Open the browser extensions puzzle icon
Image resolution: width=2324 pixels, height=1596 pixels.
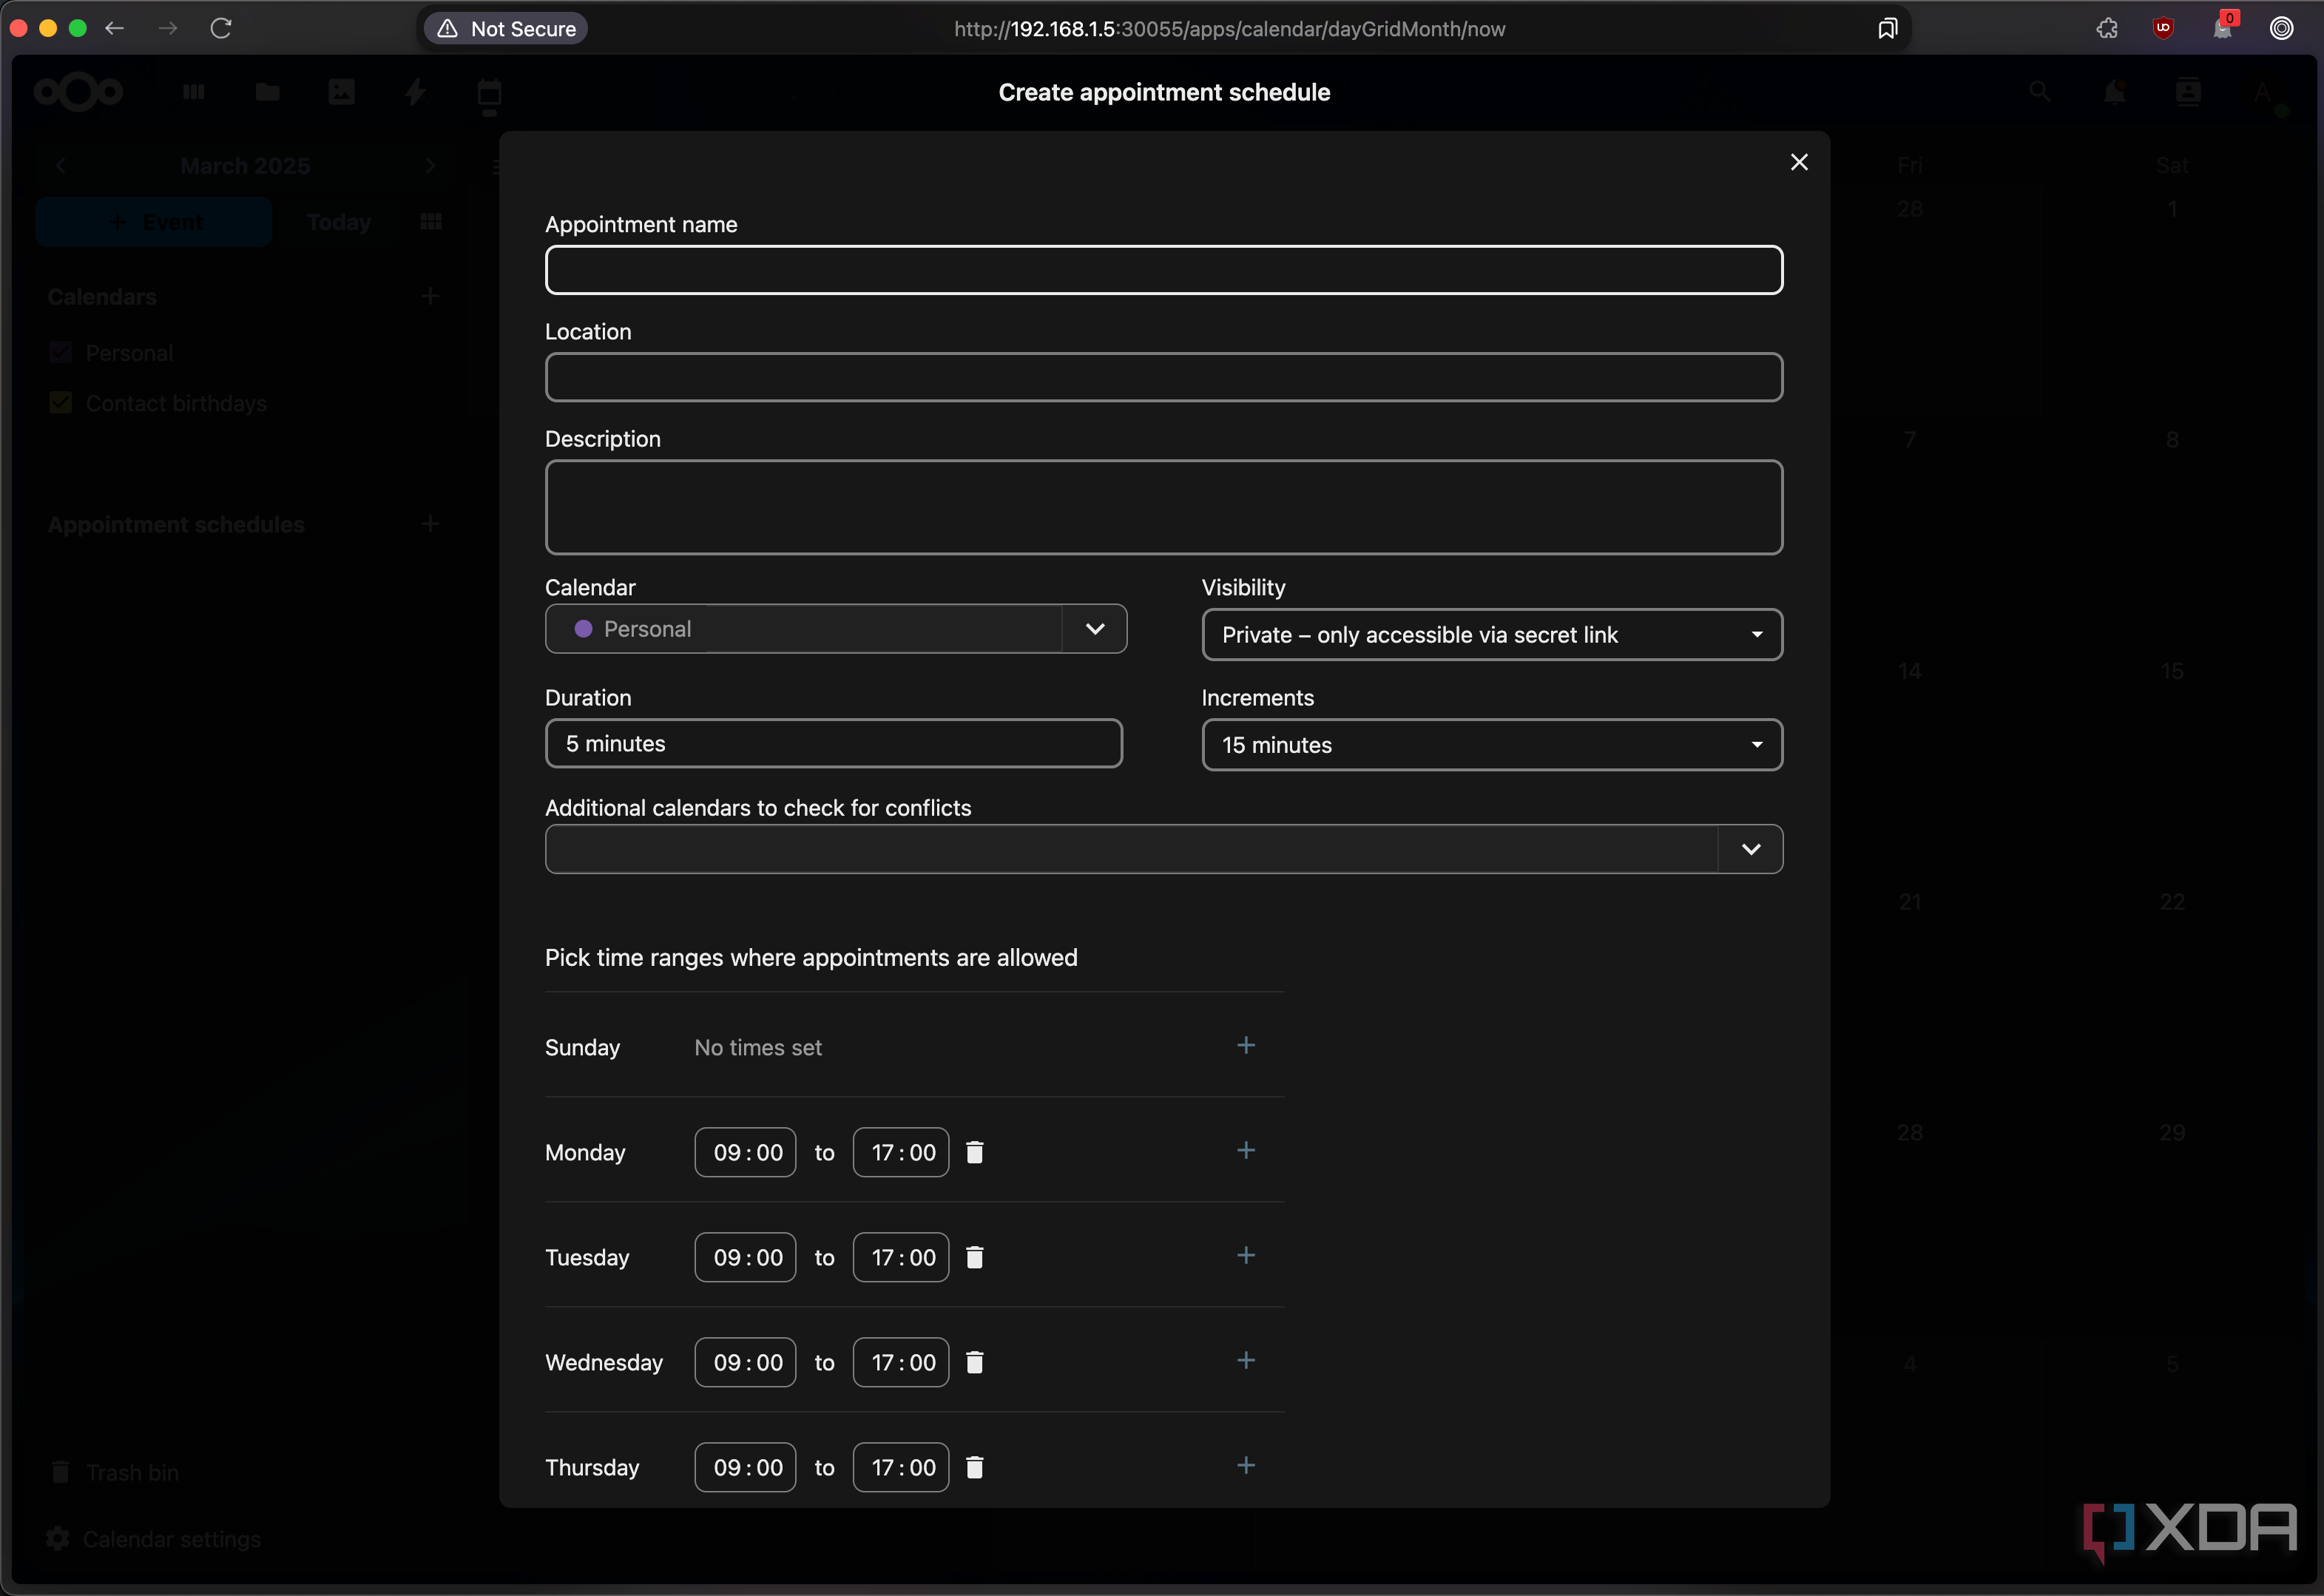click(x=2106, y=28)
